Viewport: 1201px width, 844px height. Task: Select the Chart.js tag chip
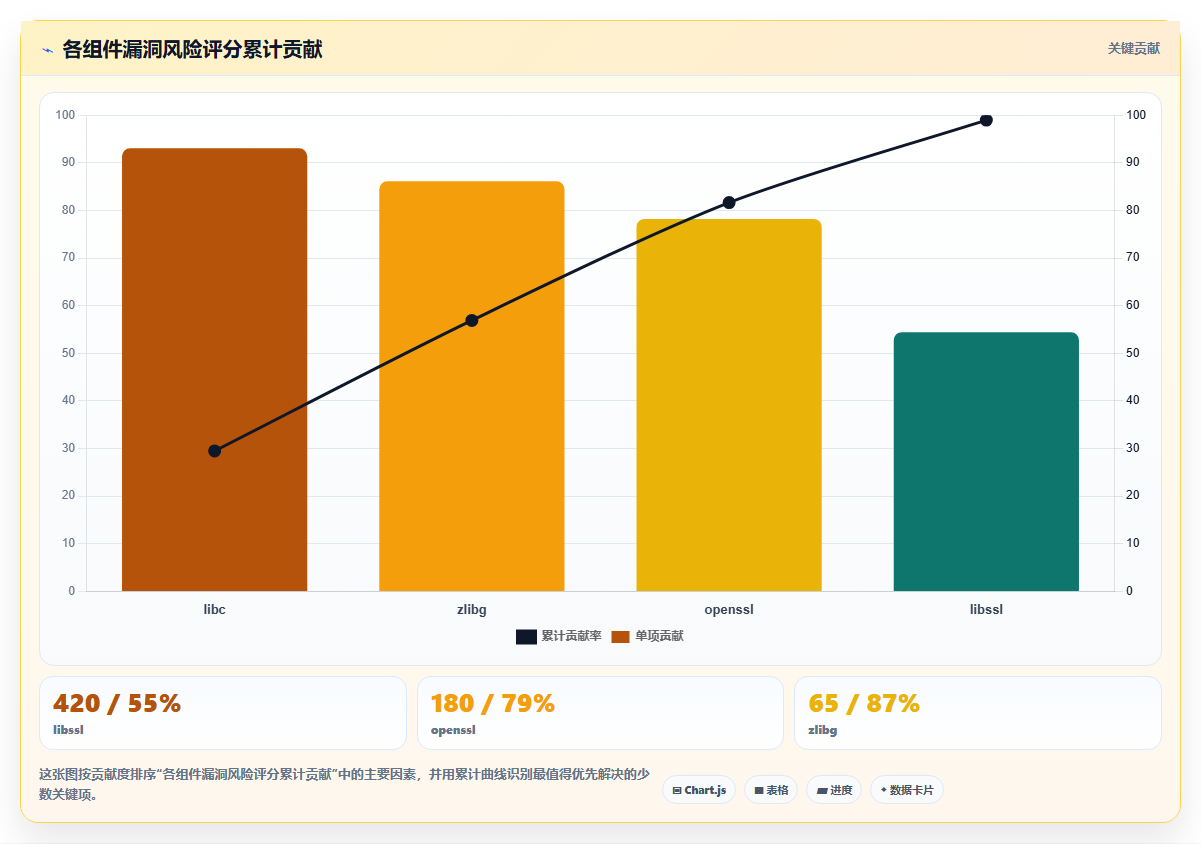click(699, 790)
